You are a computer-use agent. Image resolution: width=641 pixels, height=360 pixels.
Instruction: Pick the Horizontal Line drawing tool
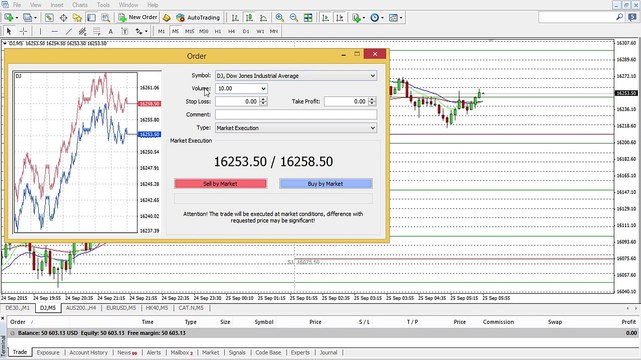click(x=54, y=31)
